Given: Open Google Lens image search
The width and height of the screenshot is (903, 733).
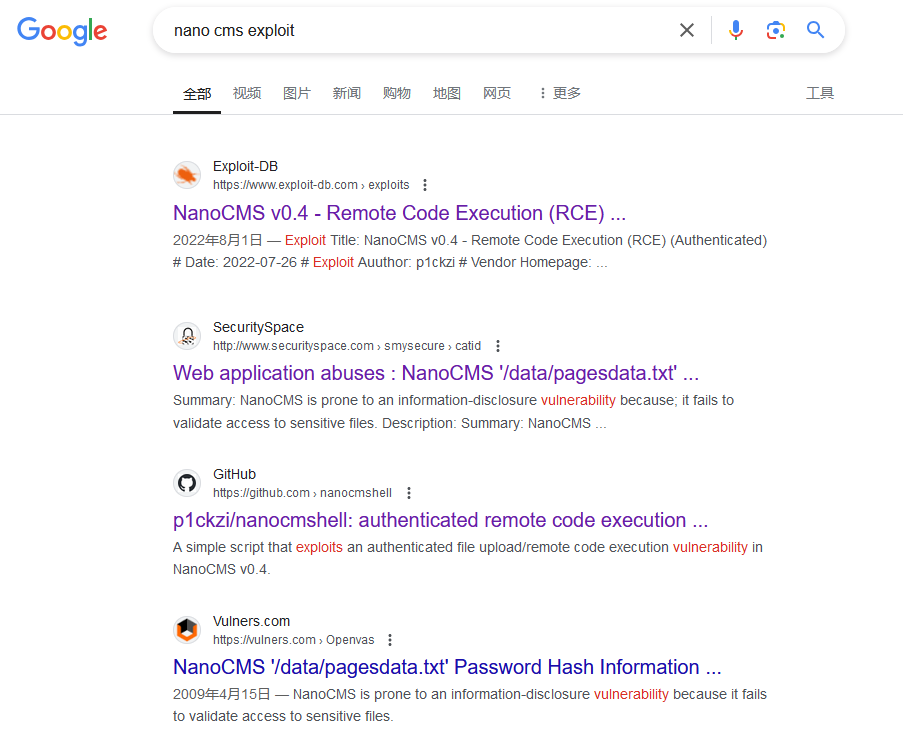Looking at the screenshot, I should [776, 30].
